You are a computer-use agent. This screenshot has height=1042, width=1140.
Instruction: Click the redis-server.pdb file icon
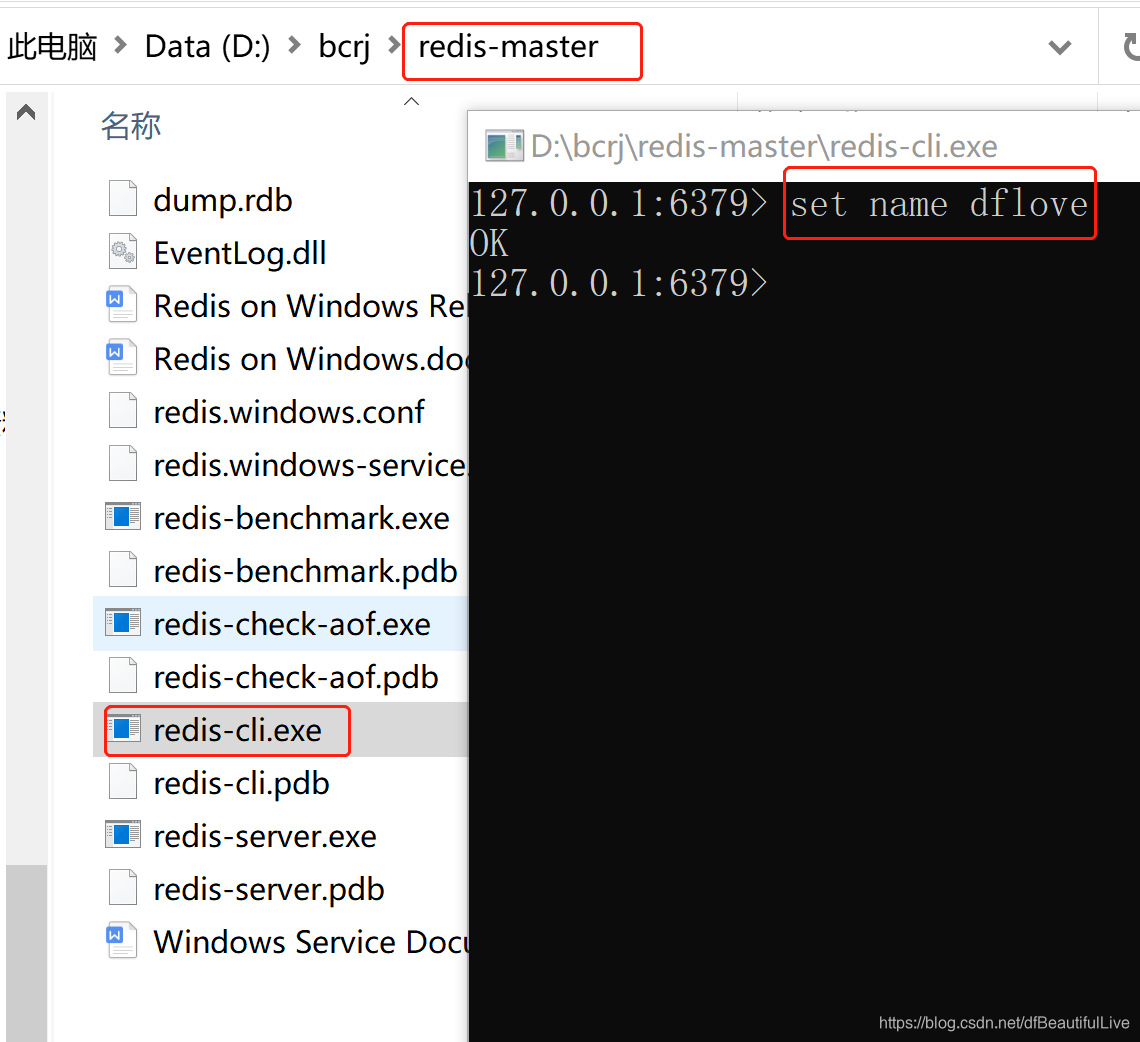123,888
